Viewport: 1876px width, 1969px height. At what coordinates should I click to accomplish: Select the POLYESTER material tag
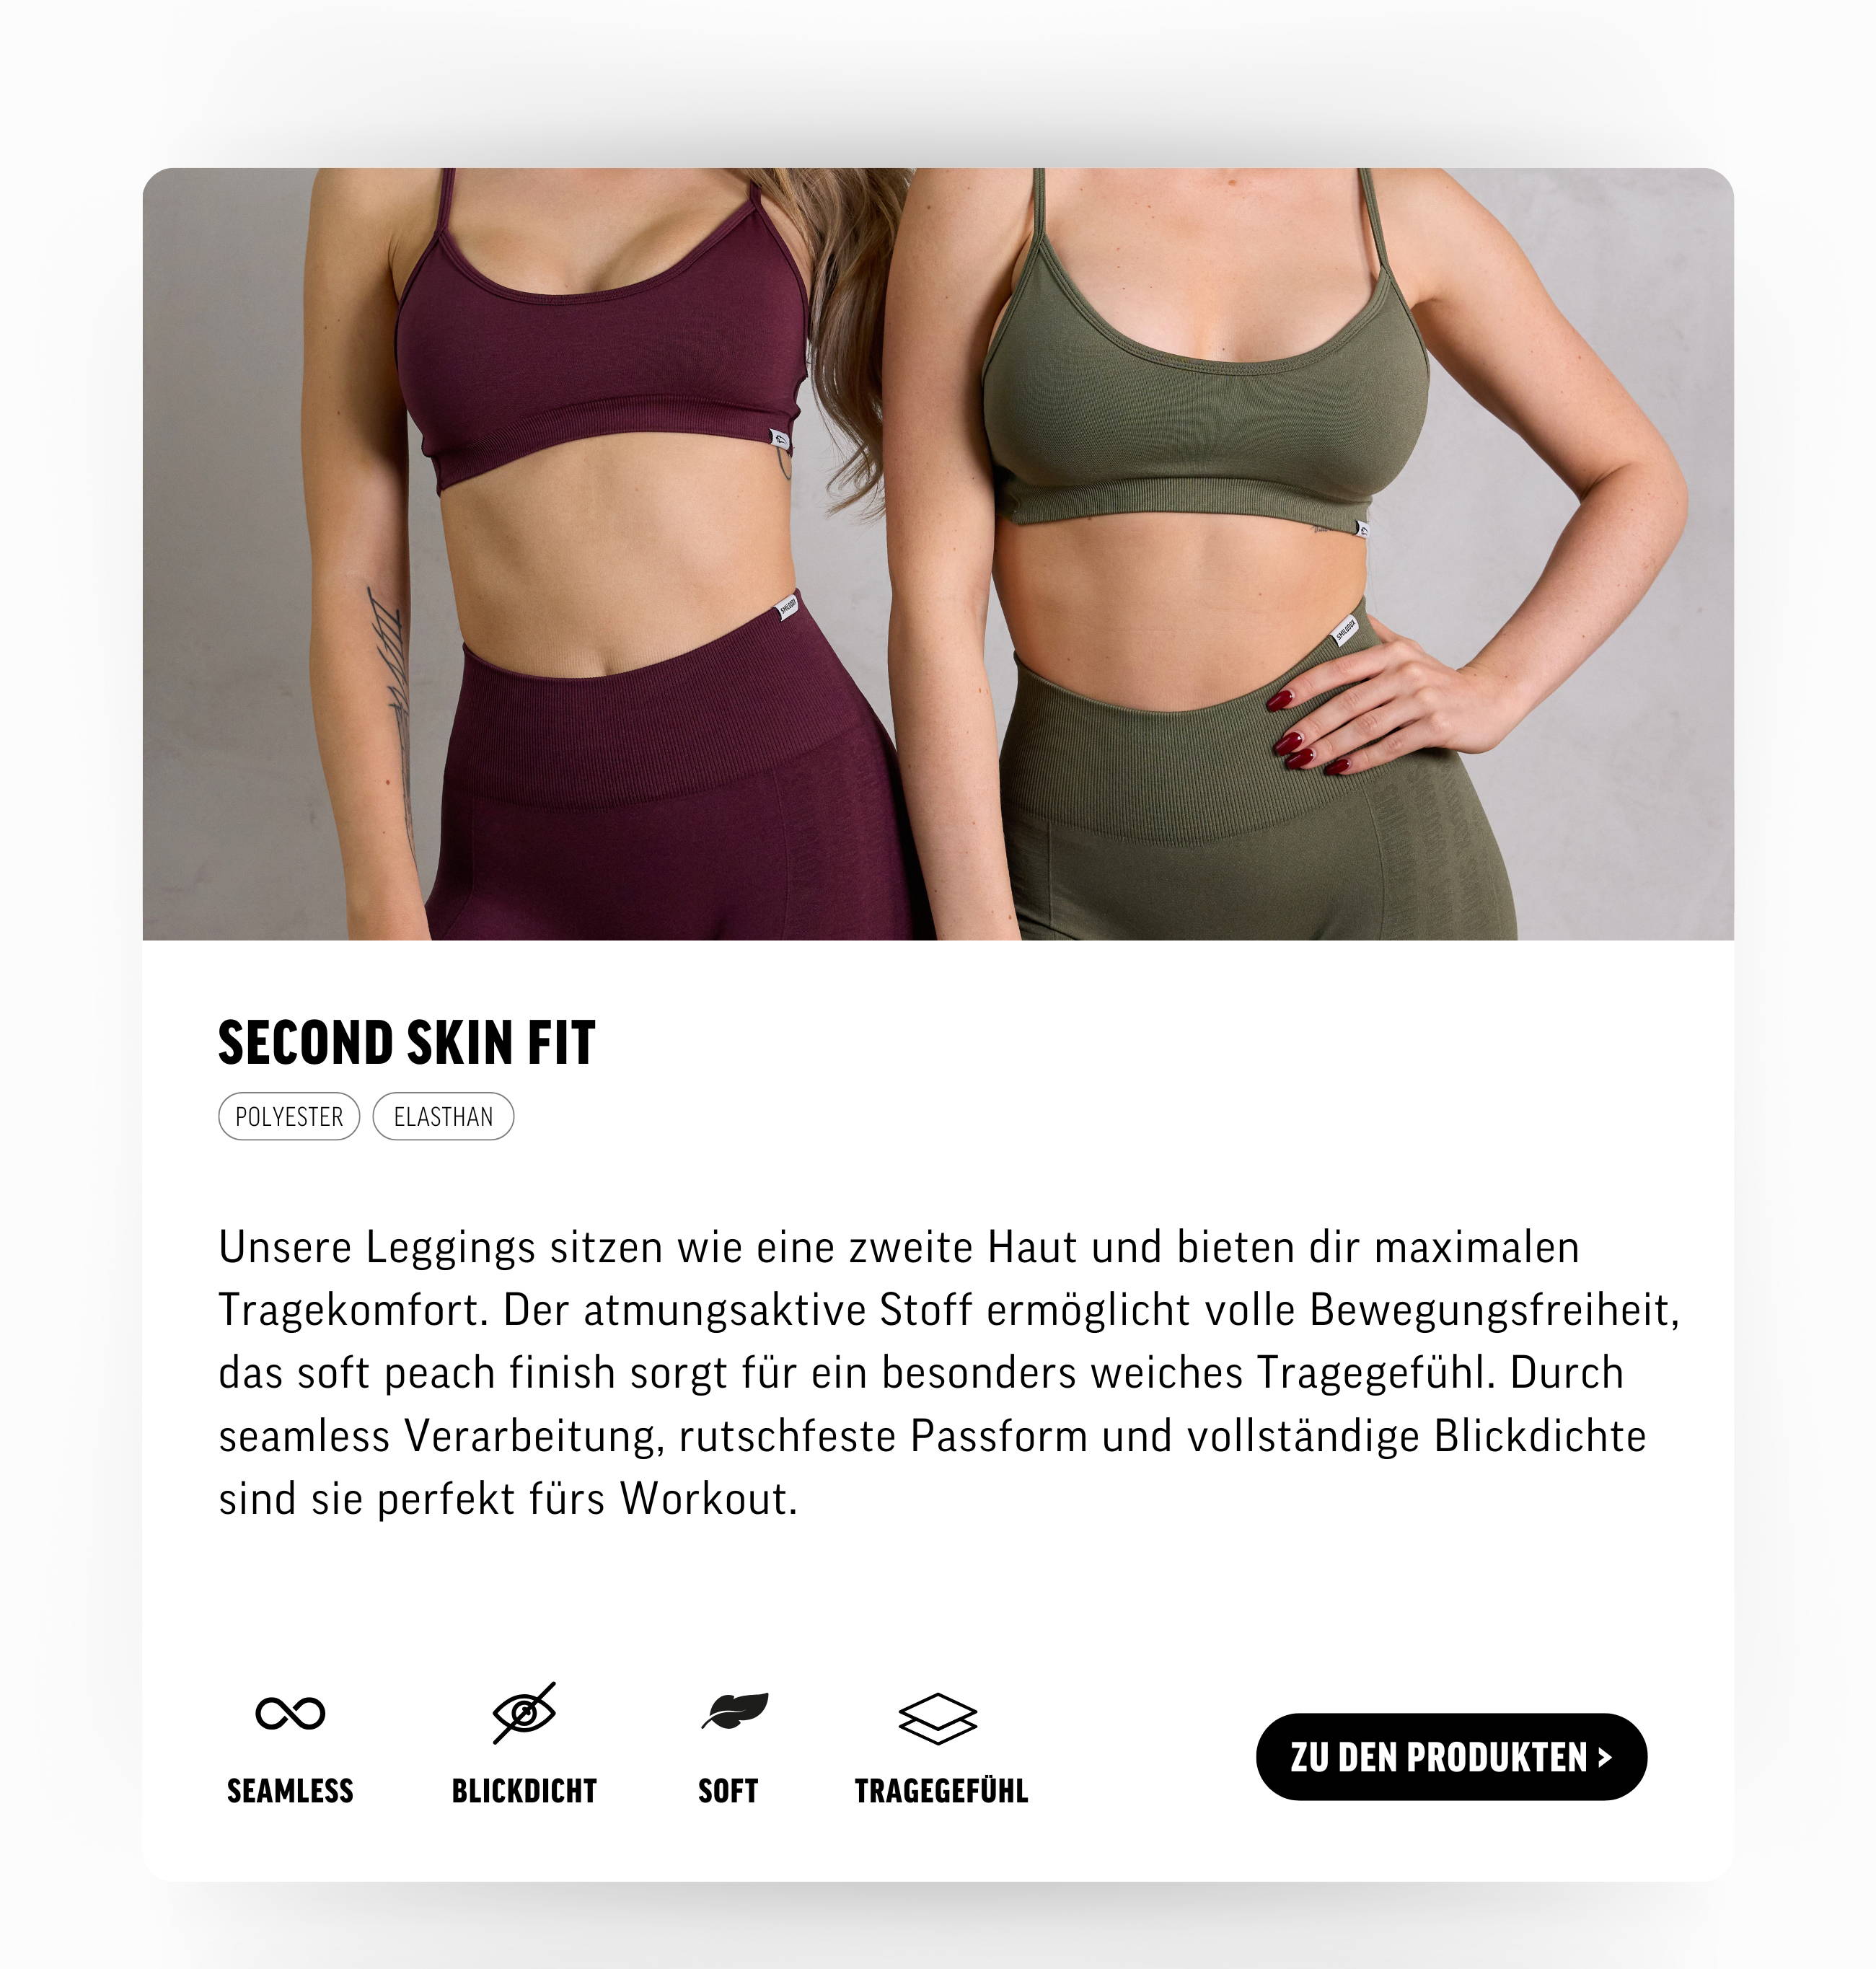pos(289,1116)
